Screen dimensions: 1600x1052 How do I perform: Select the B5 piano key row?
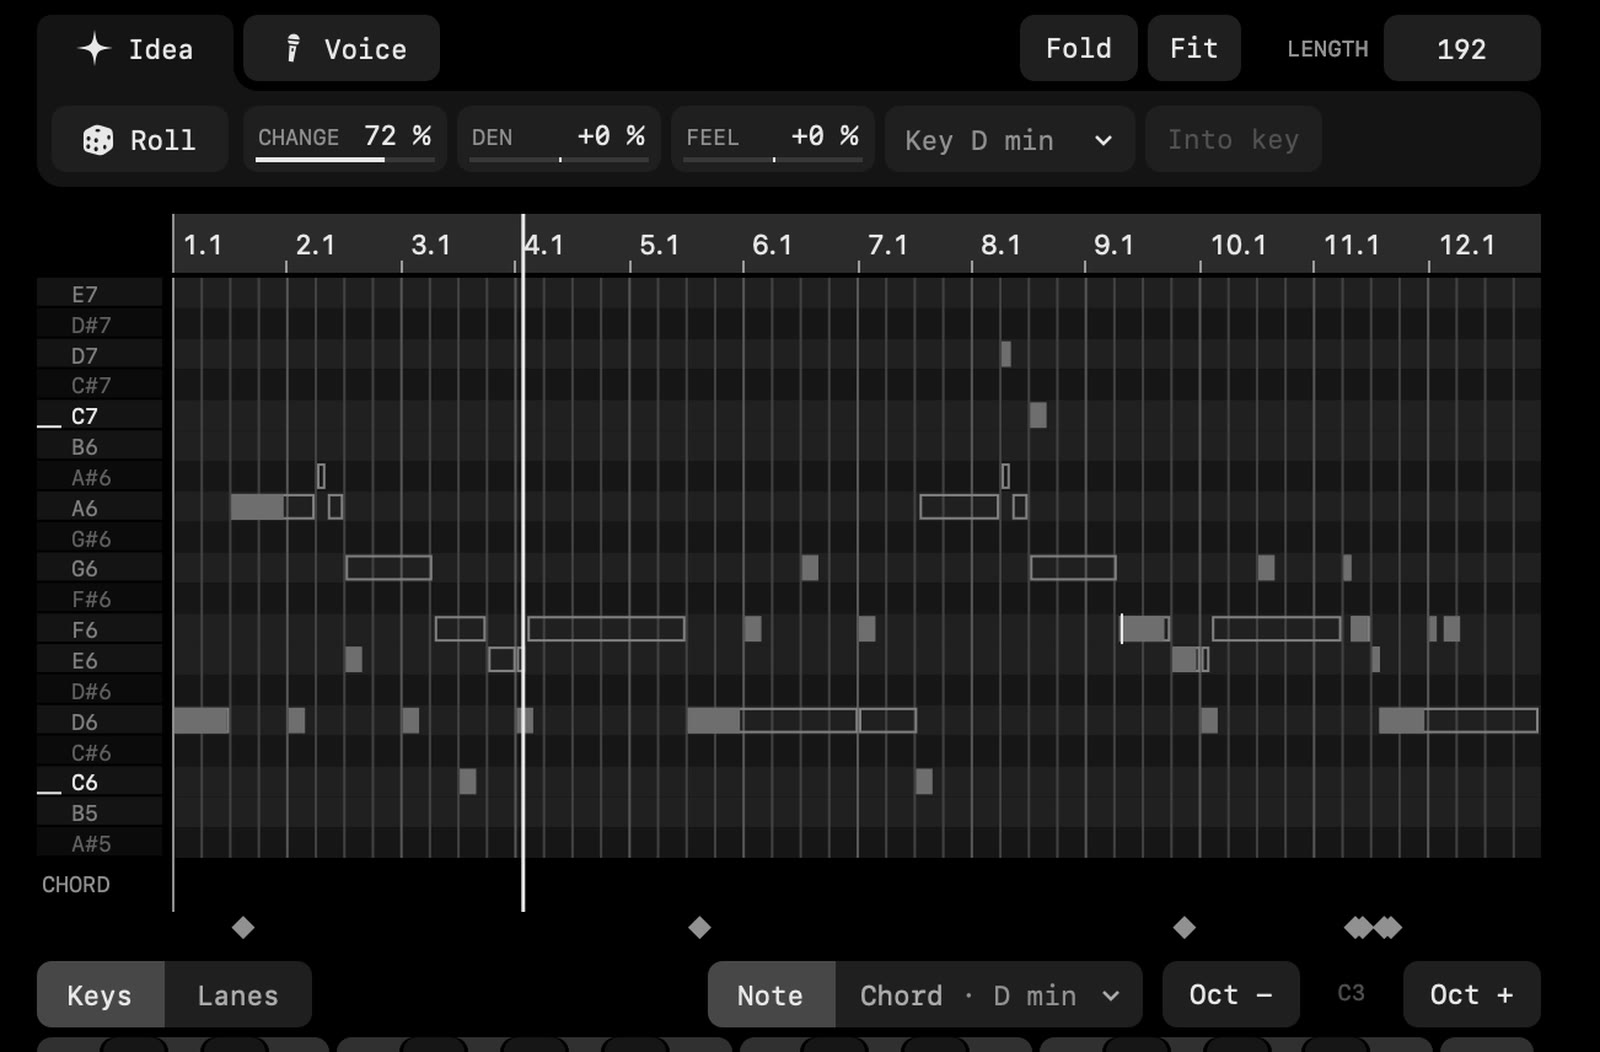tap(100, 813)
